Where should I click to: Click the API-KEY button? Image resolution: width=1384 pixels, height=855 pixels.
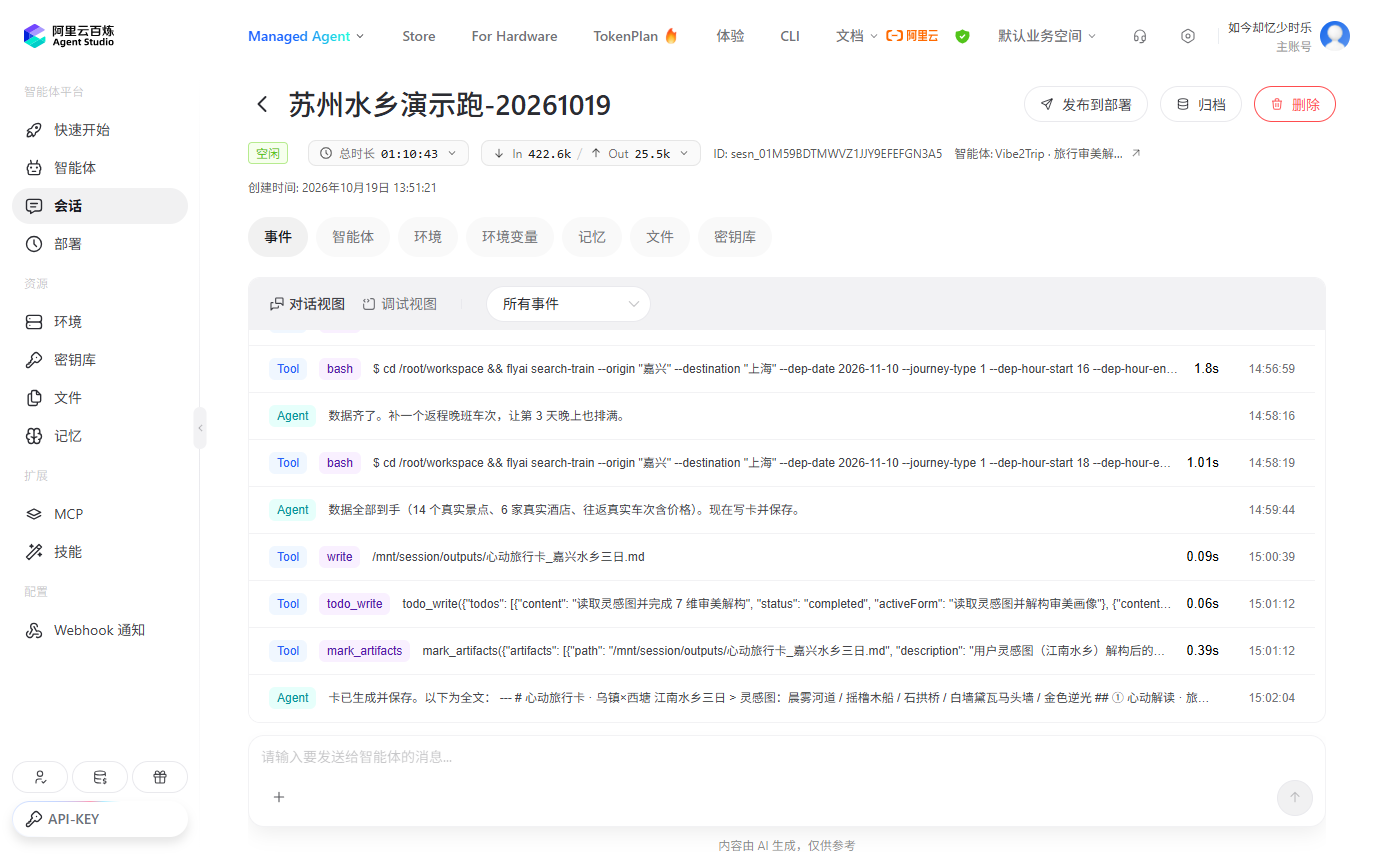(x=100, y=819)
